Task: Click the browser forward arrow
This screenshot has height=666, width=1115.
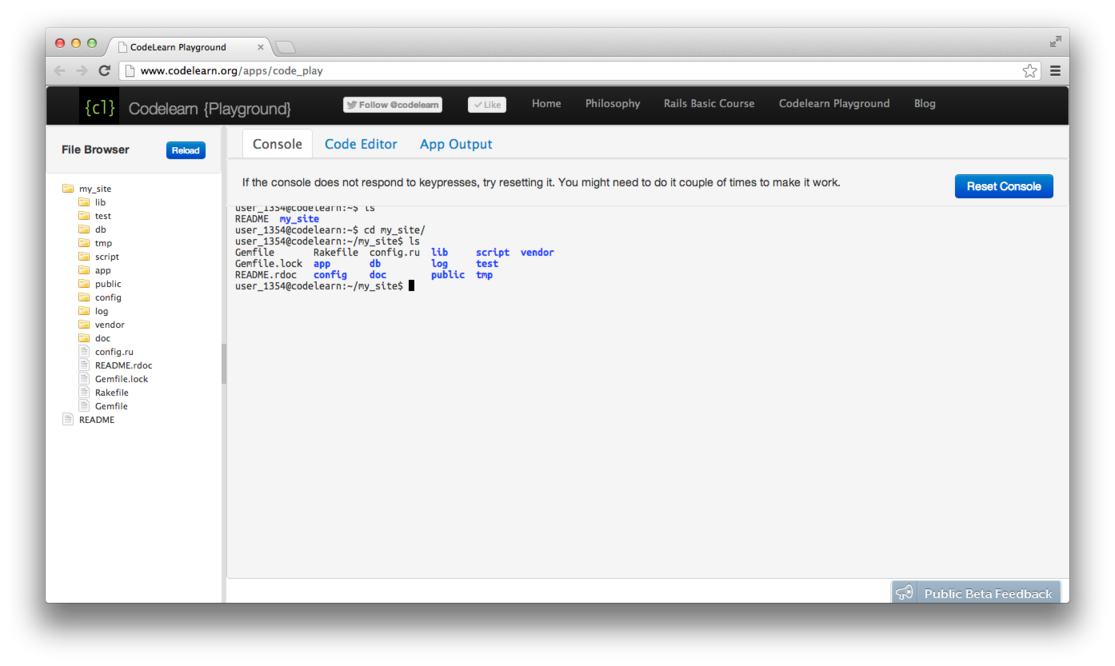Action: point(82,70)
